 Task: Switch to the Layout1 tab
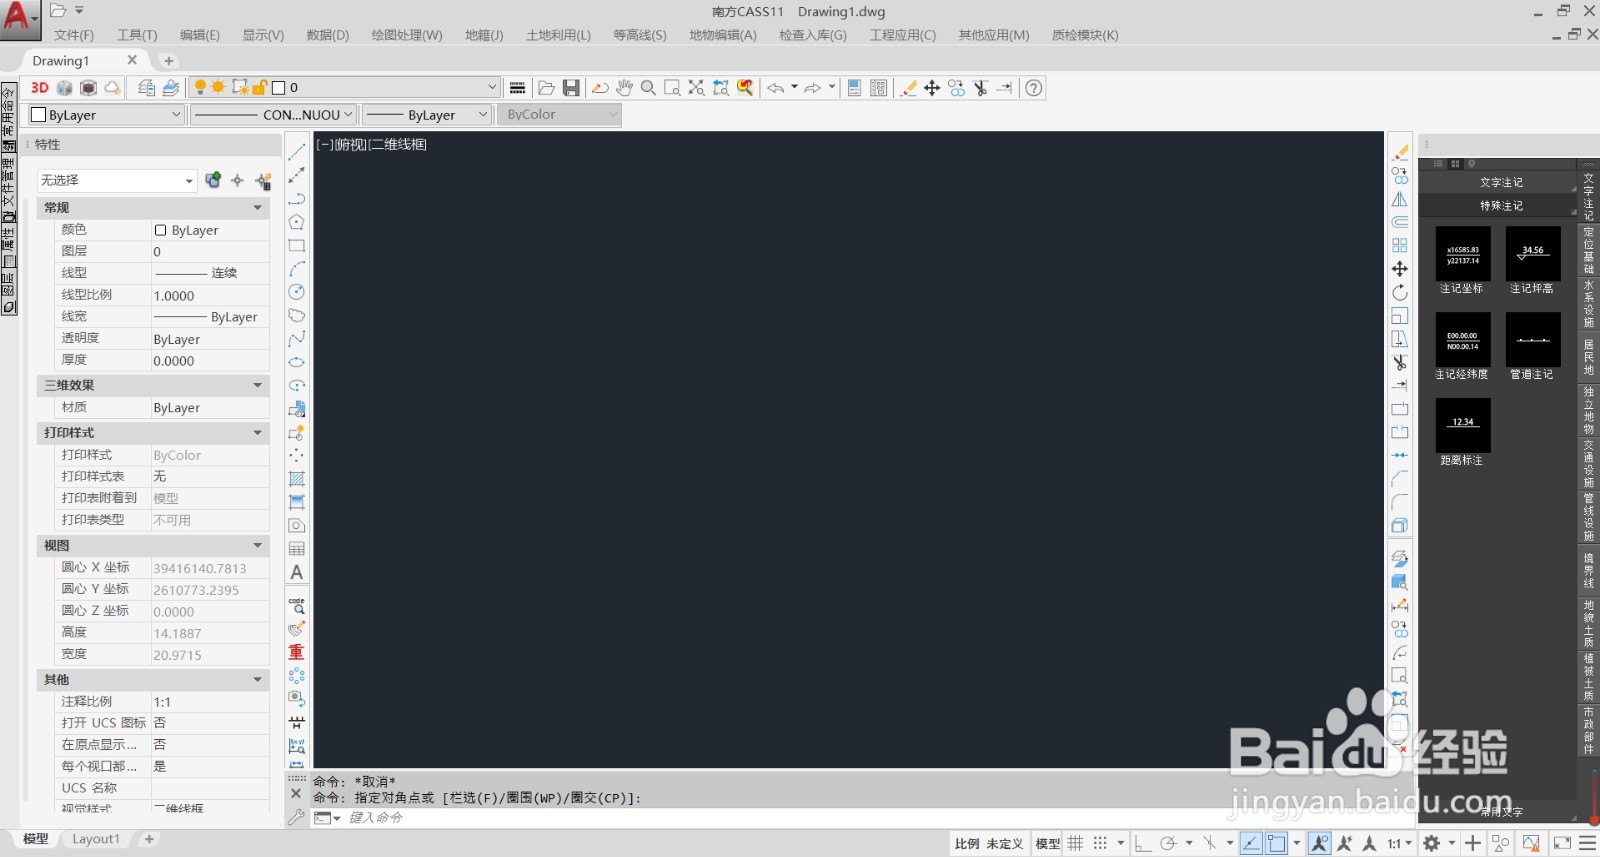pyautogui.click(x=96, y=840)
